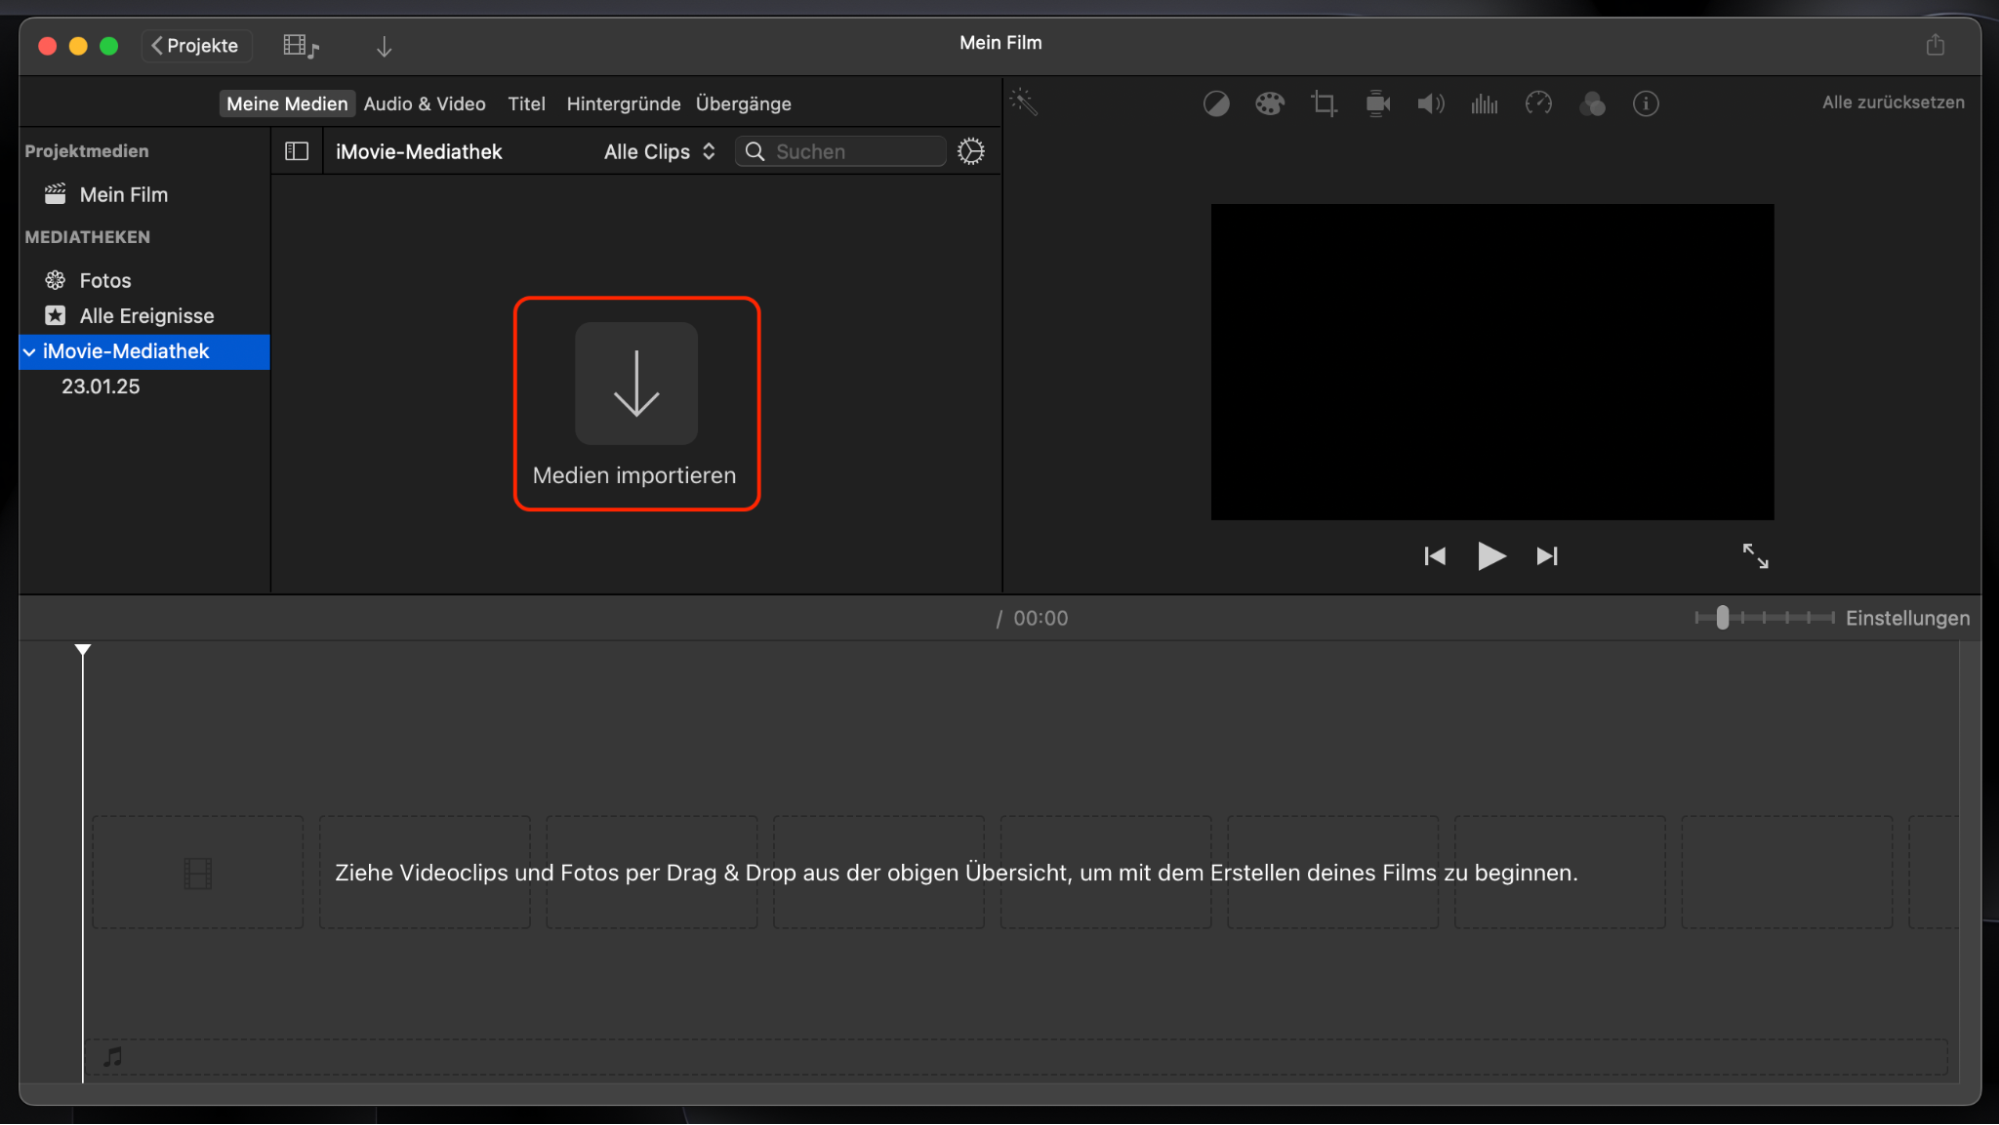Select Alle Ereignisse in sidebar

[147, 316]
